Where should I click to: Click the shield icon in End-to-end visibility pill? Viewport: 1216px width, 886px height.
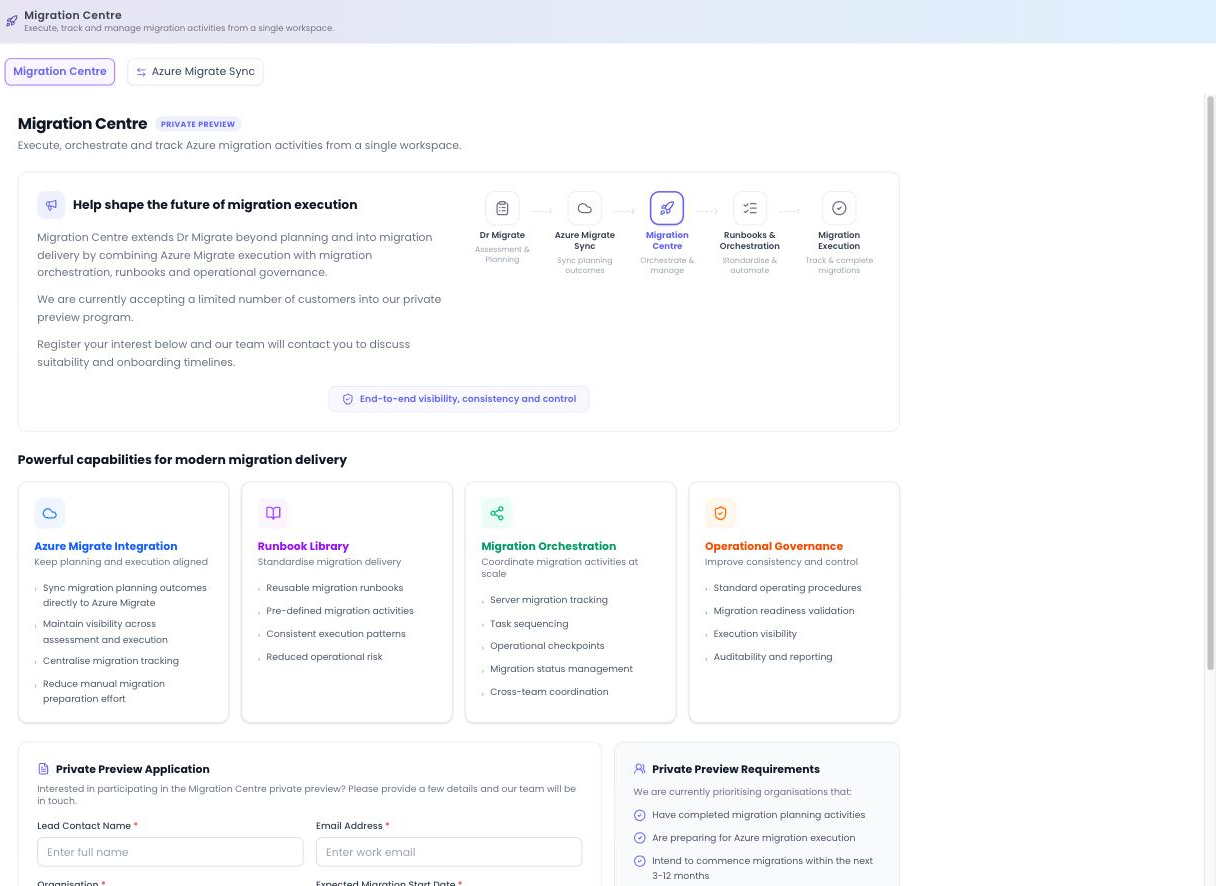348,399
